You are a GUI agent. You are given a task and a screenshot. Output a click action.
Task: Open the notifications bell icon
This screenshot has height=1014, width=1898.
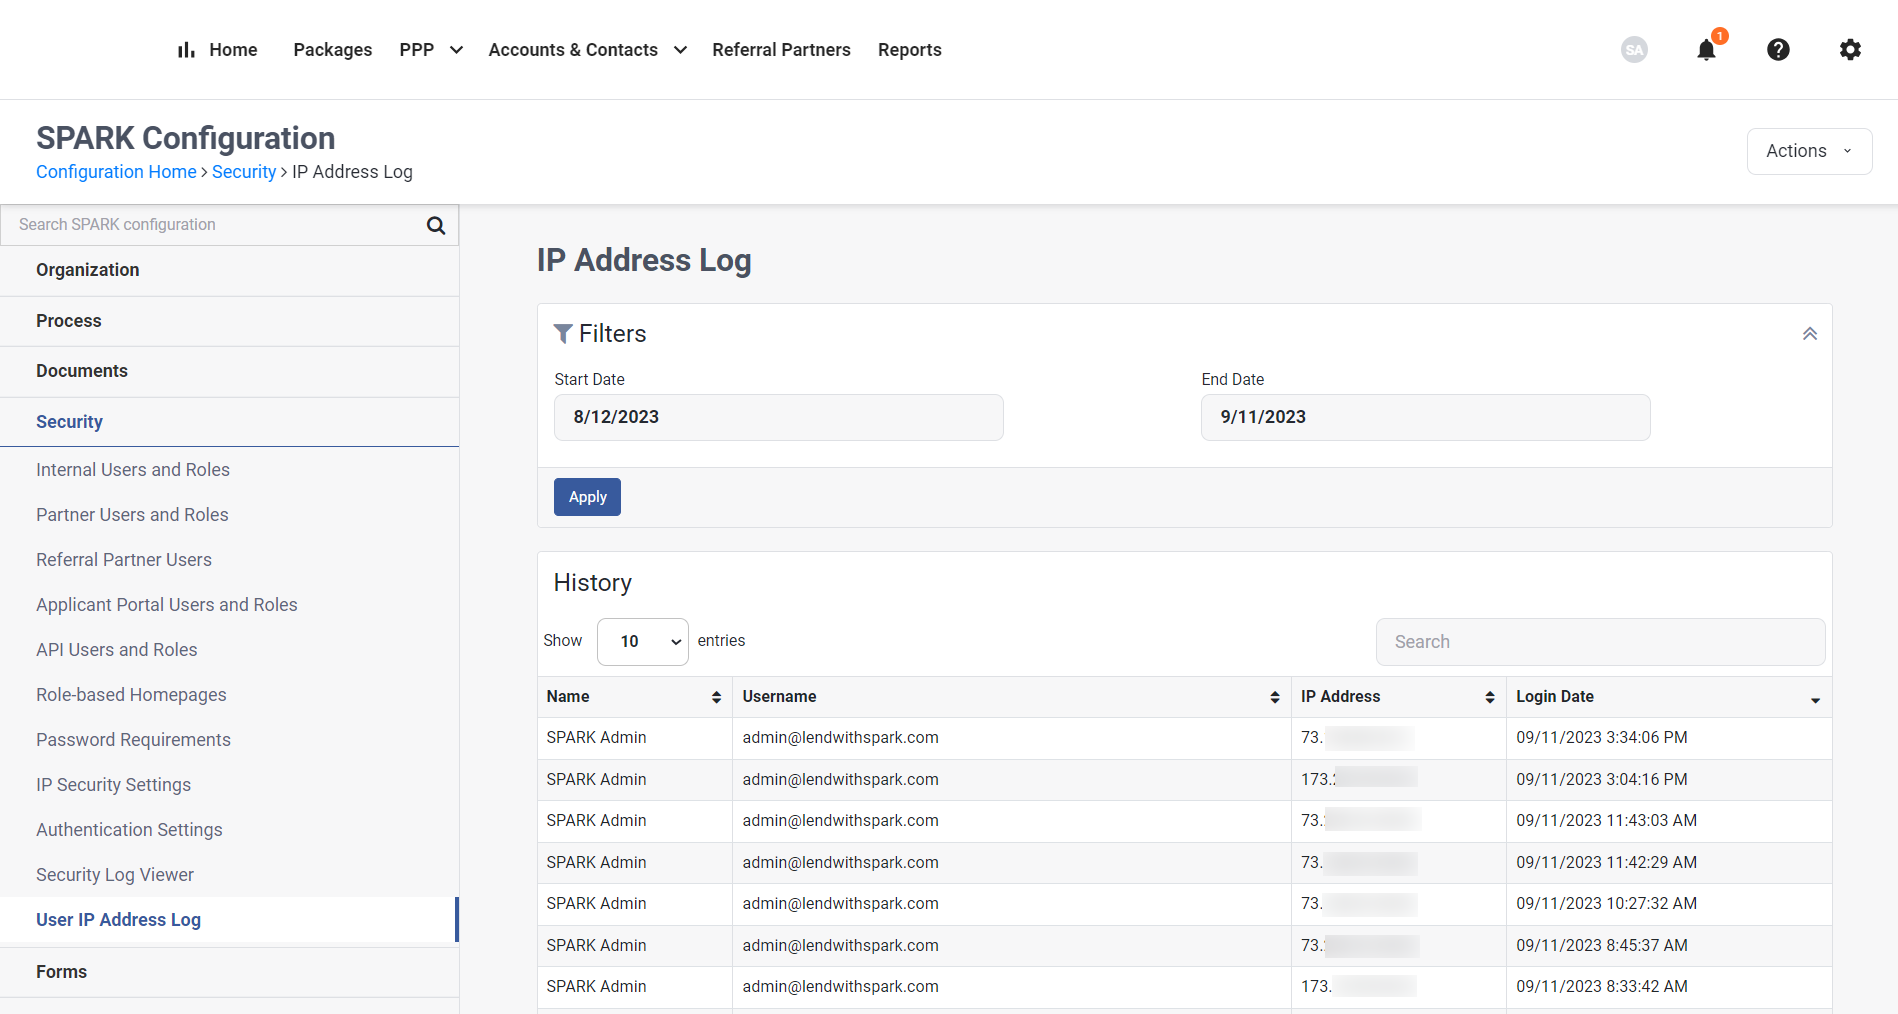pos(1706,50)
